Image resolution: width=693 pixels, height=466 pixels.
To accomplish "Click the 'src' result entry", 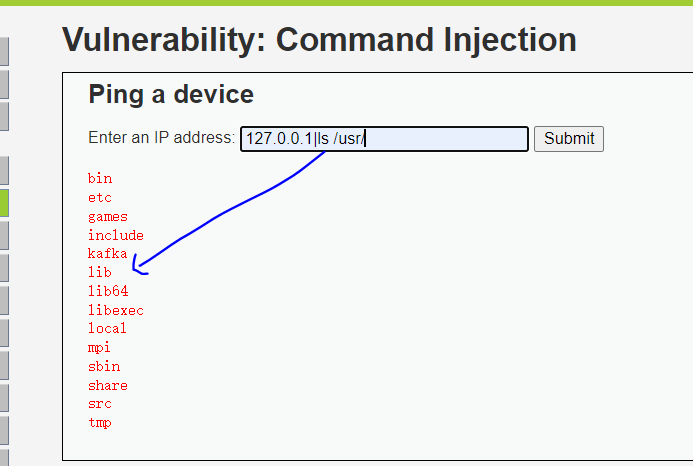I will click(100, 404).
